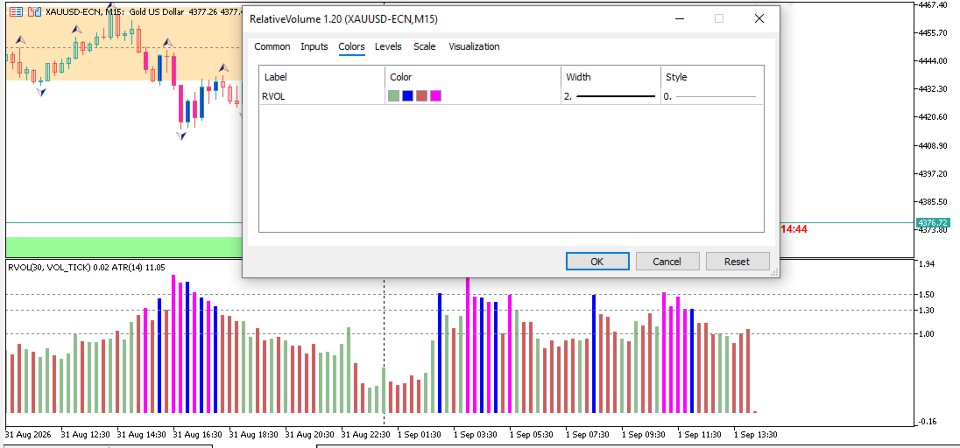Click the Style column header
The width and height of the screenshot is (960, 448).
point(677,77)
